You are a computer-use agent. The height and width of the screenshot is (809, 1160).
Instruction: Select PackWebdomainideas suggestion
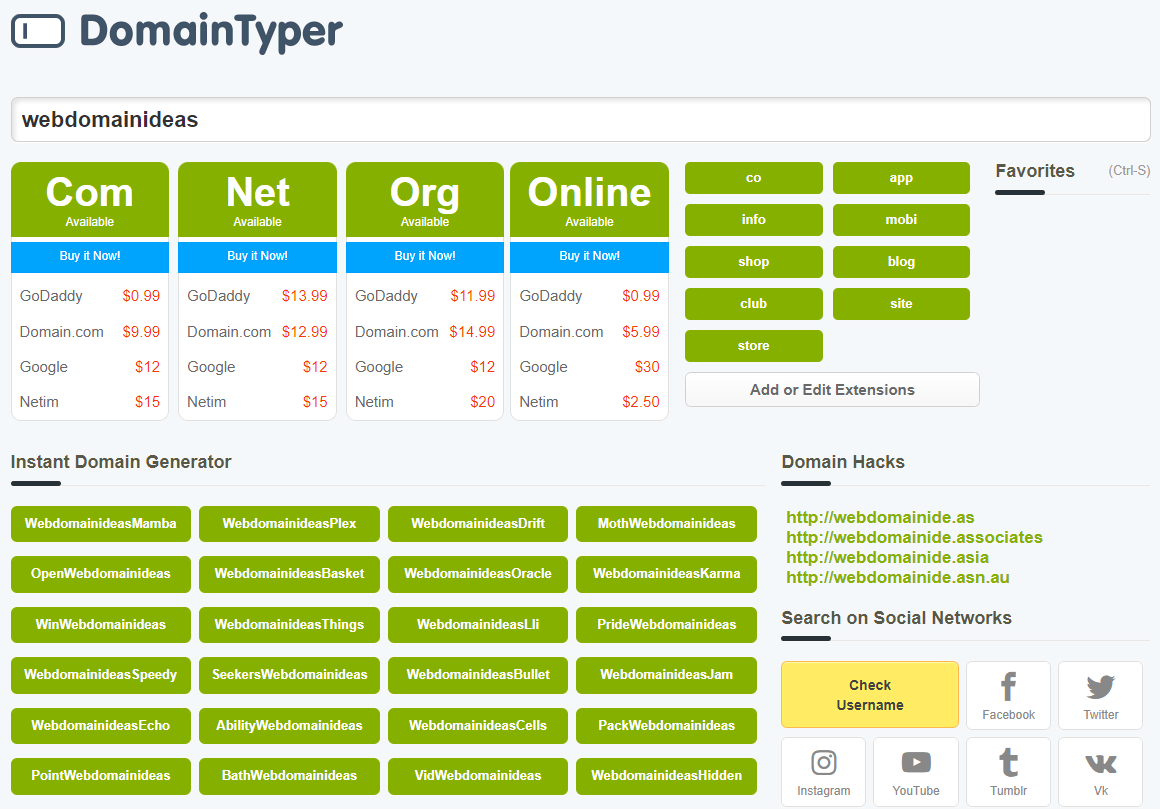pos(667,726)
